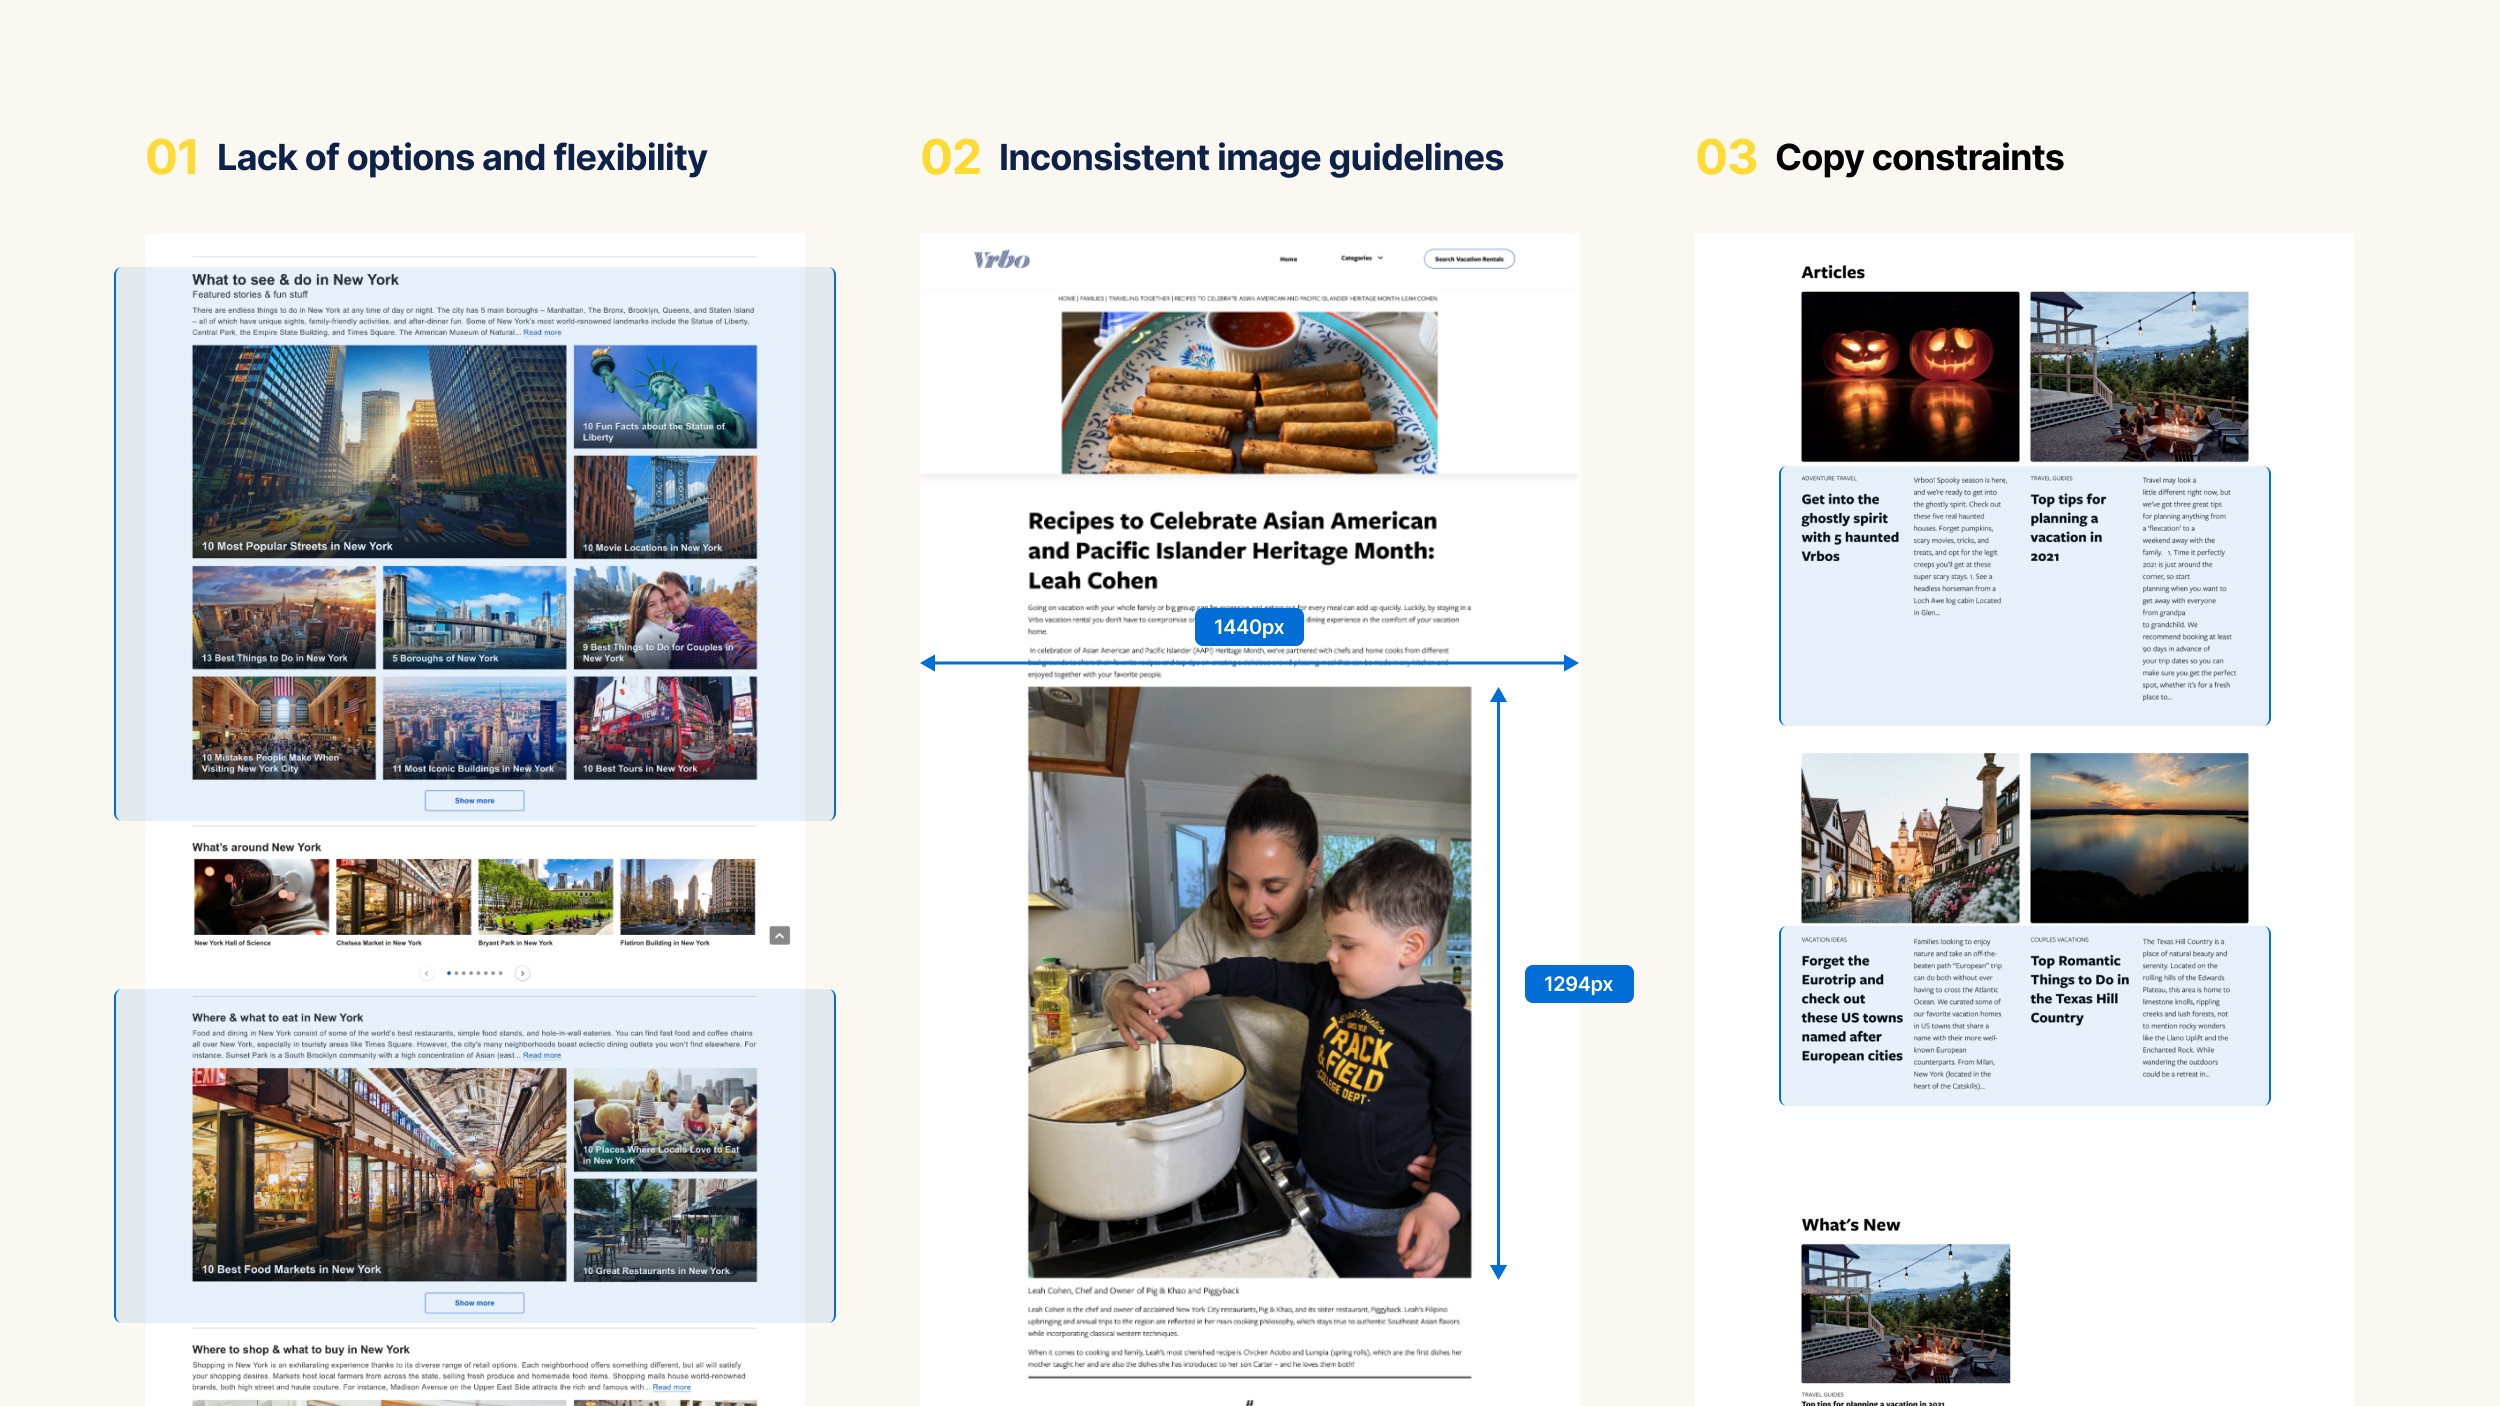This screenshot has height=1406, width=2500.
Task: Click the Leah Cohen photo caption
Action: [1133, 1291]
